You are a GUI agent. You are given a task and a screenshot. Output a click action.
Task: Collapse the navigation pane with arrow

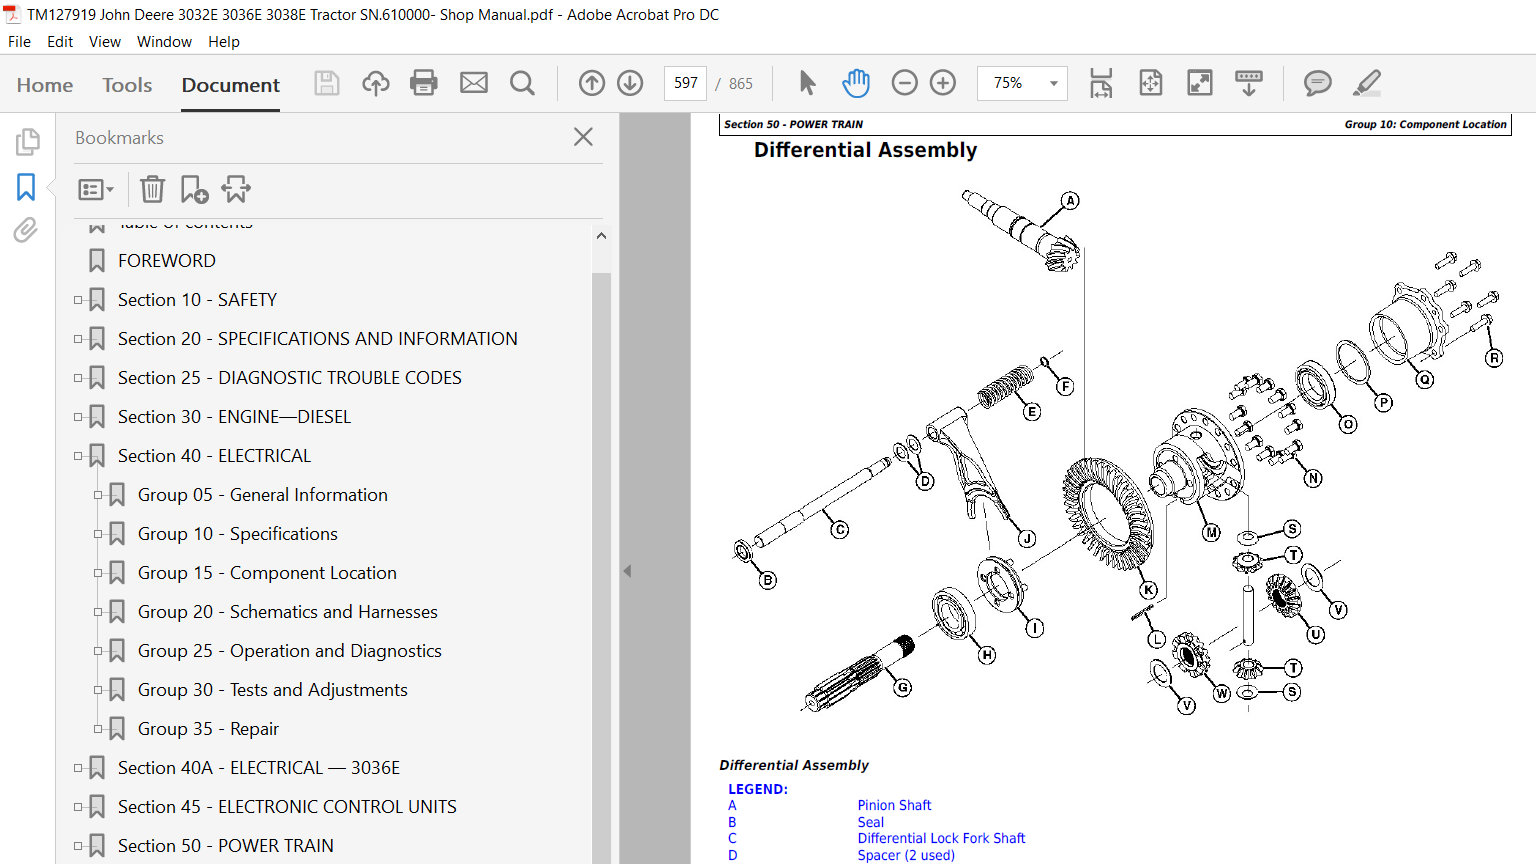click(627, 571)
